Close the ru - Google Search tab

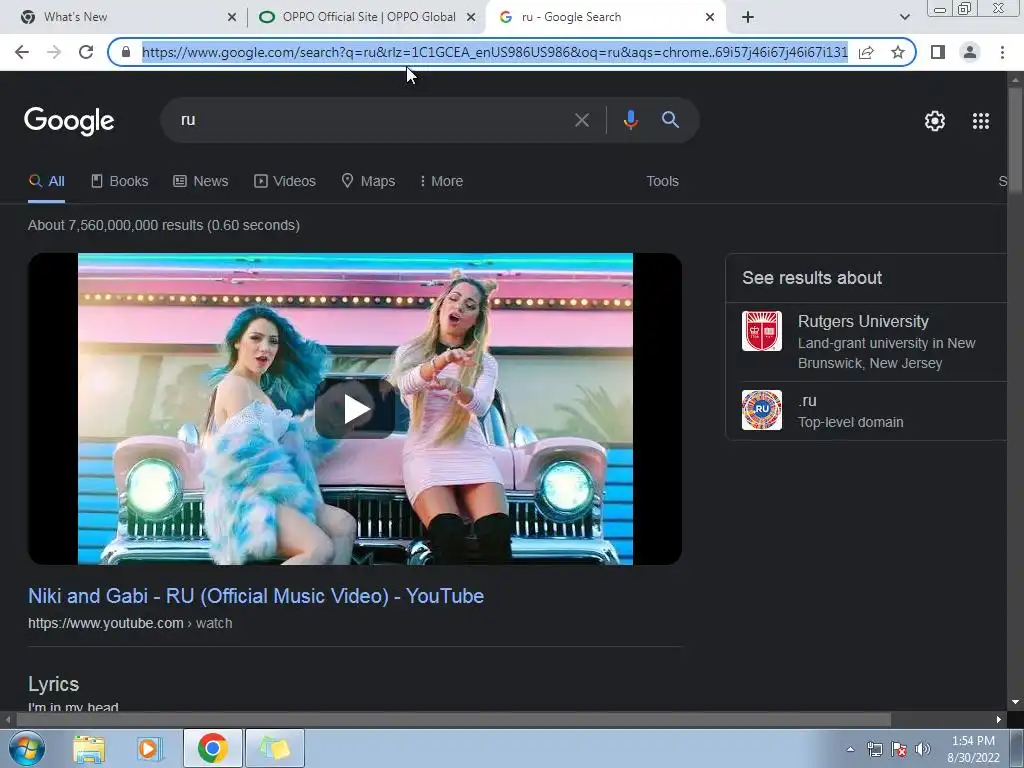(x=710, y=18)
